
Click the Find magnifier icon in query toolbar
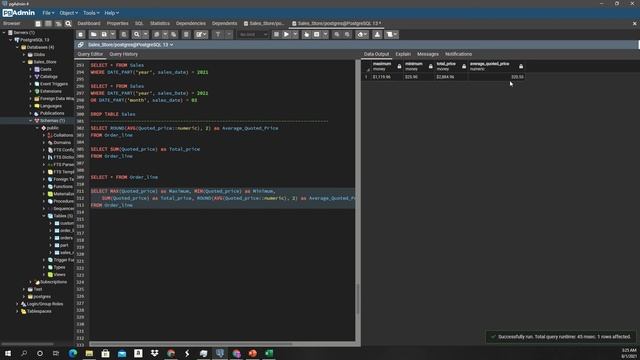coord(136,35)
